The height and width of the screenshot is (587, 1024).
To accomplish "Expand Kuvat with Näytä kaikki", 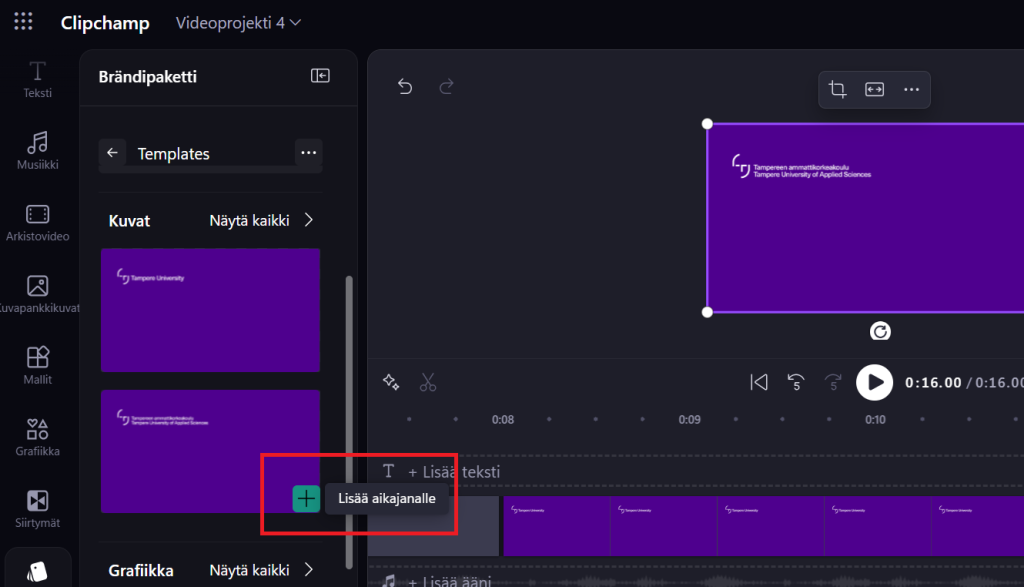I will tap(261, 220).
